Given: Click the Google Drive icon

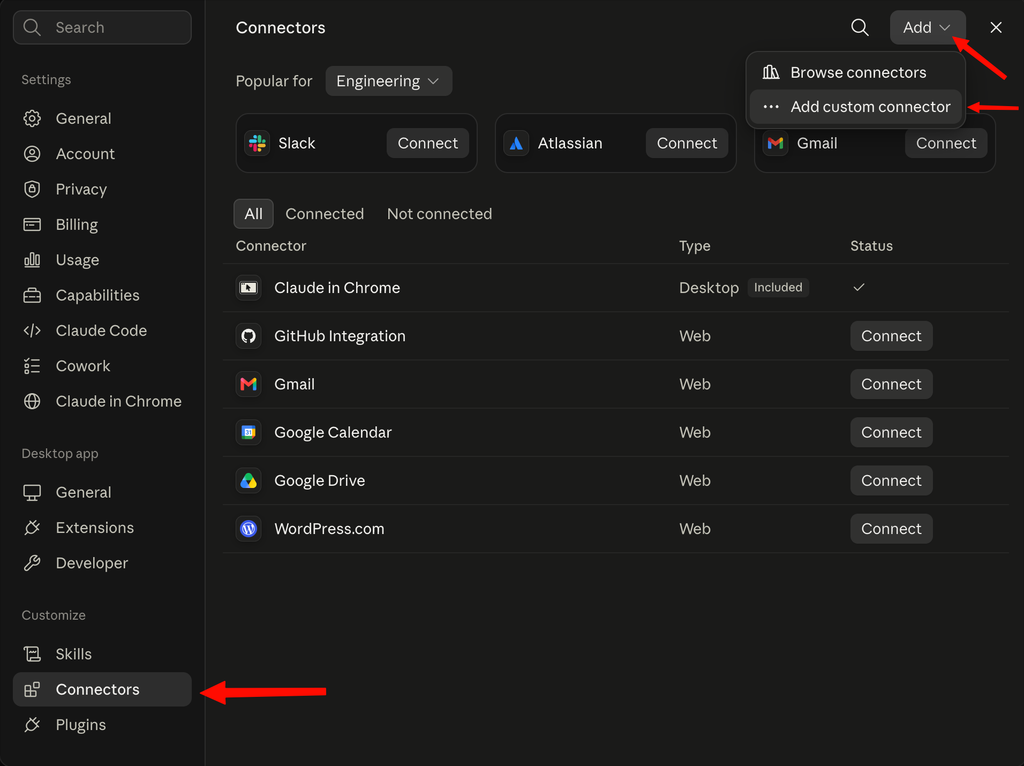Looking at the screenshot, I should click(249, 481).
